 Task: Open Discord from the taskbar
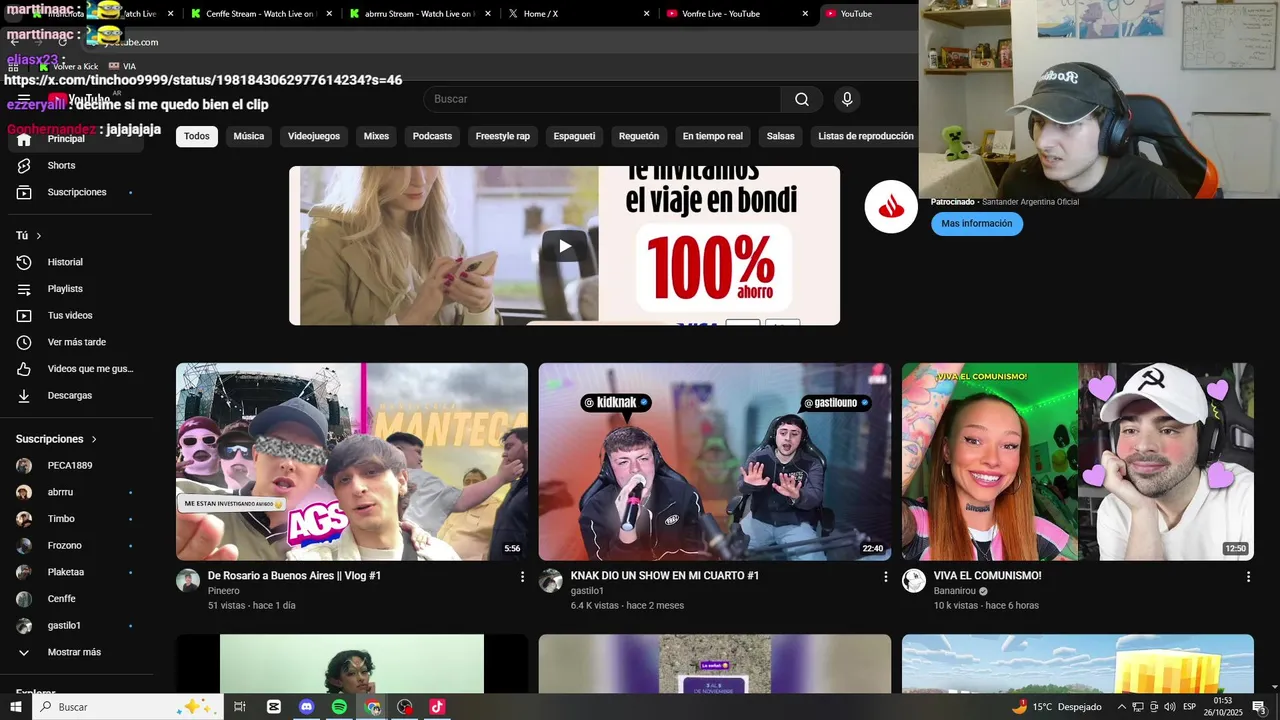(307, 707)
